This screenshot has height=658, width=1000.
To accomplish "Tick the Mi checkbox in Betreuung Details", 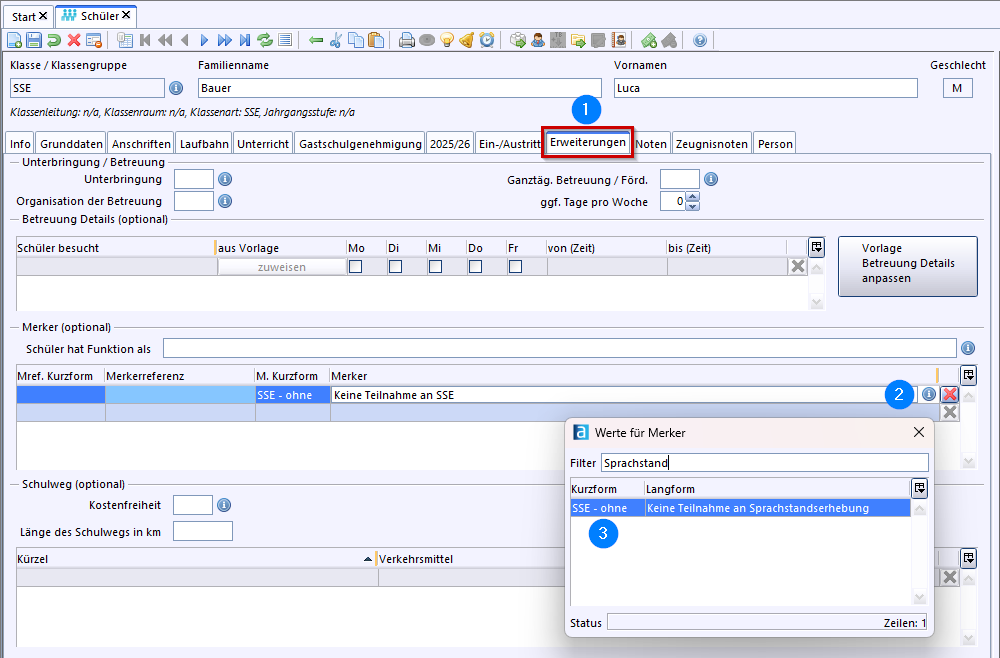I will (435, 267).
